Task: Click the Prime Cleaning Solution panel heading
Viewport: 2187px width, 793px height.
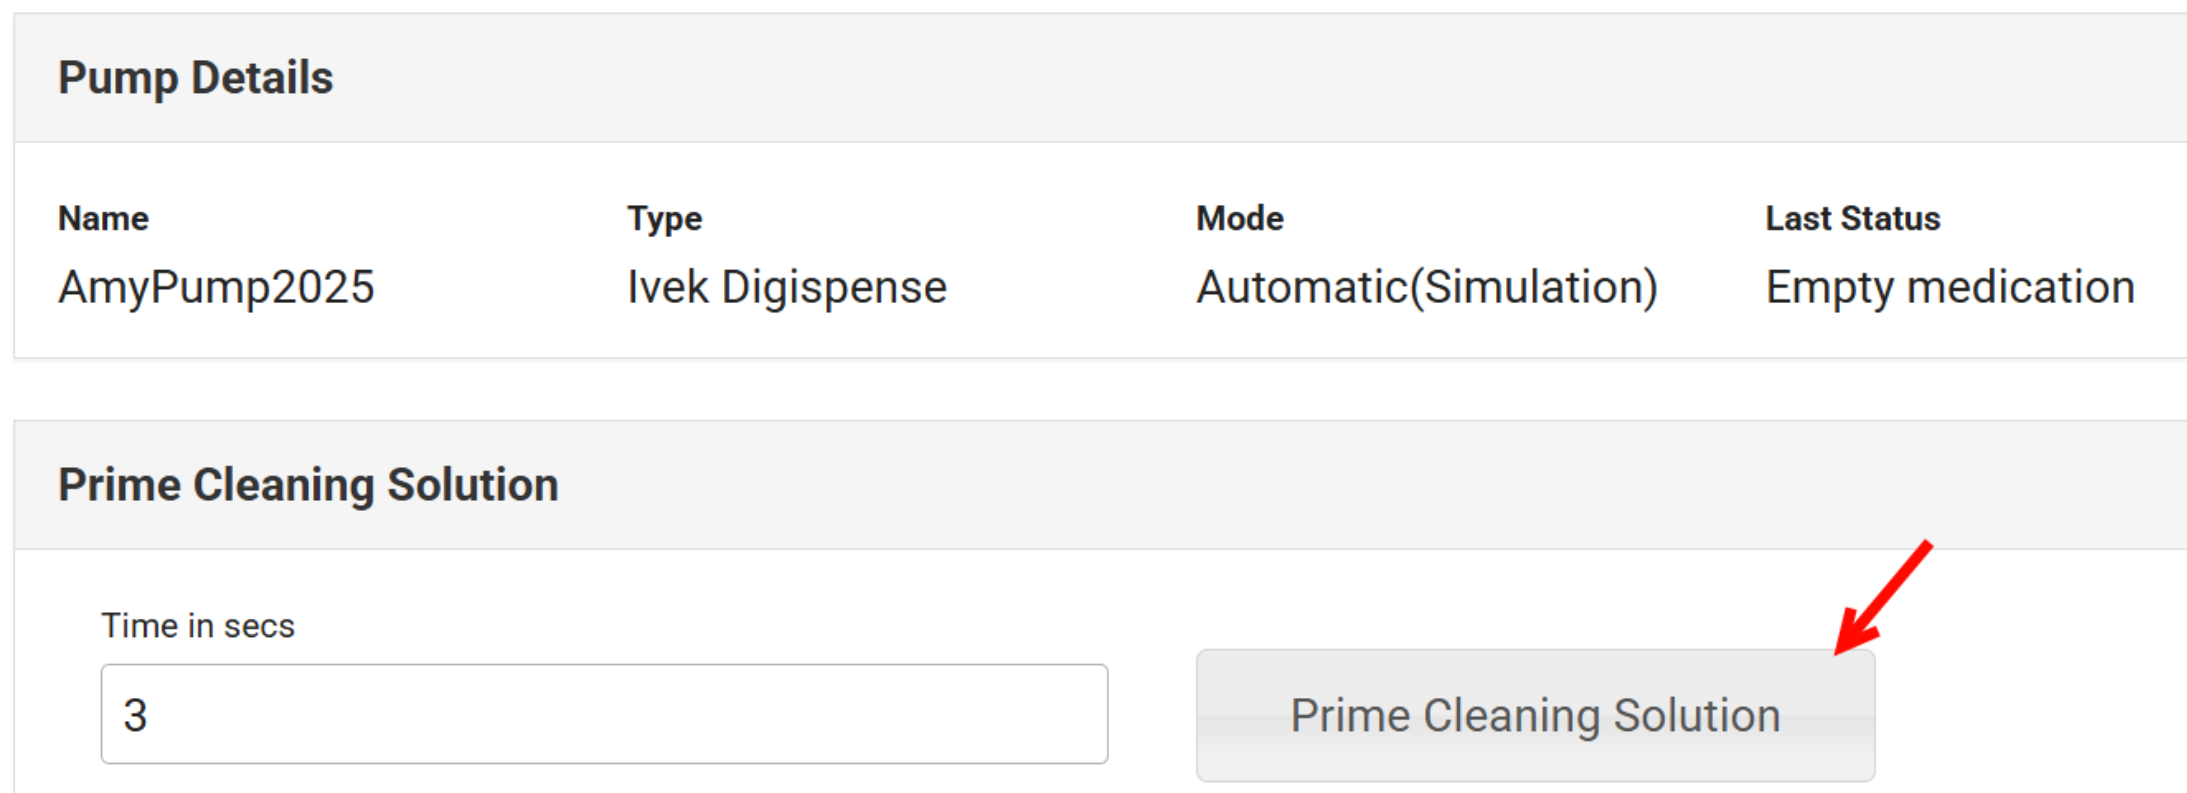Action: pyautogui.click(x=308, y=485)
